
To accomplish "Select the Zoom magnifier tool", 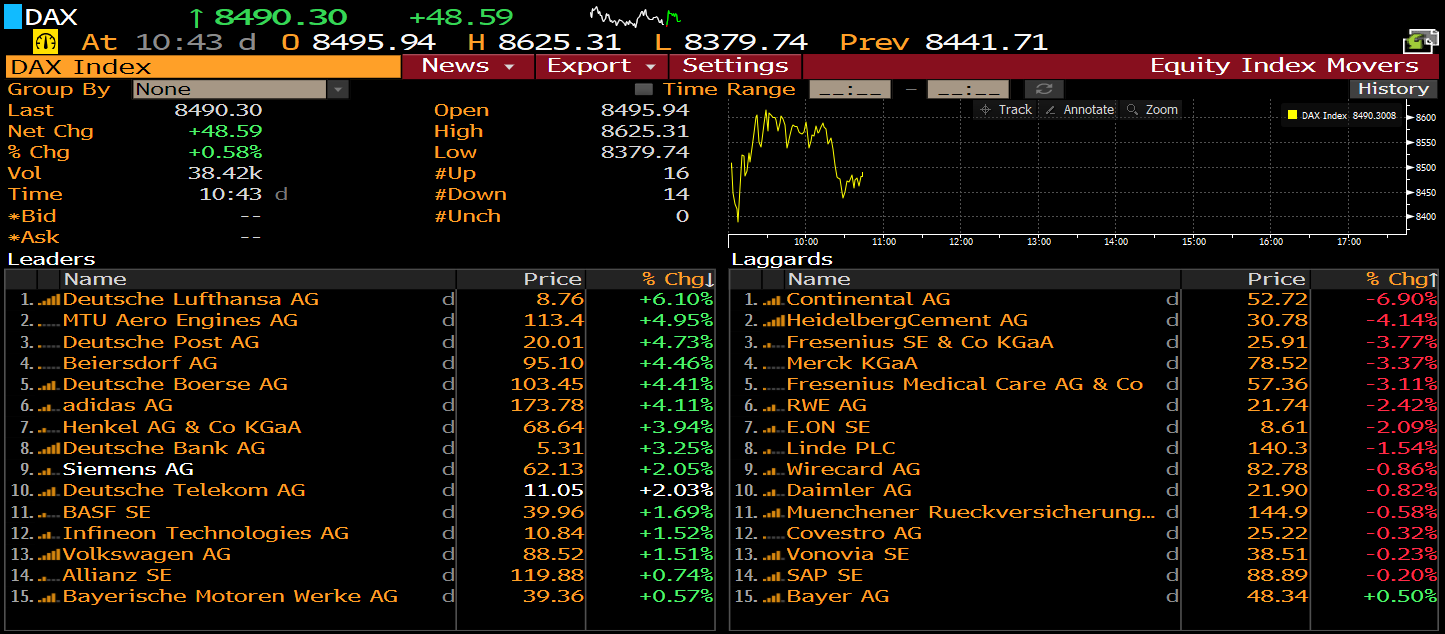I will pos(1152,110).
